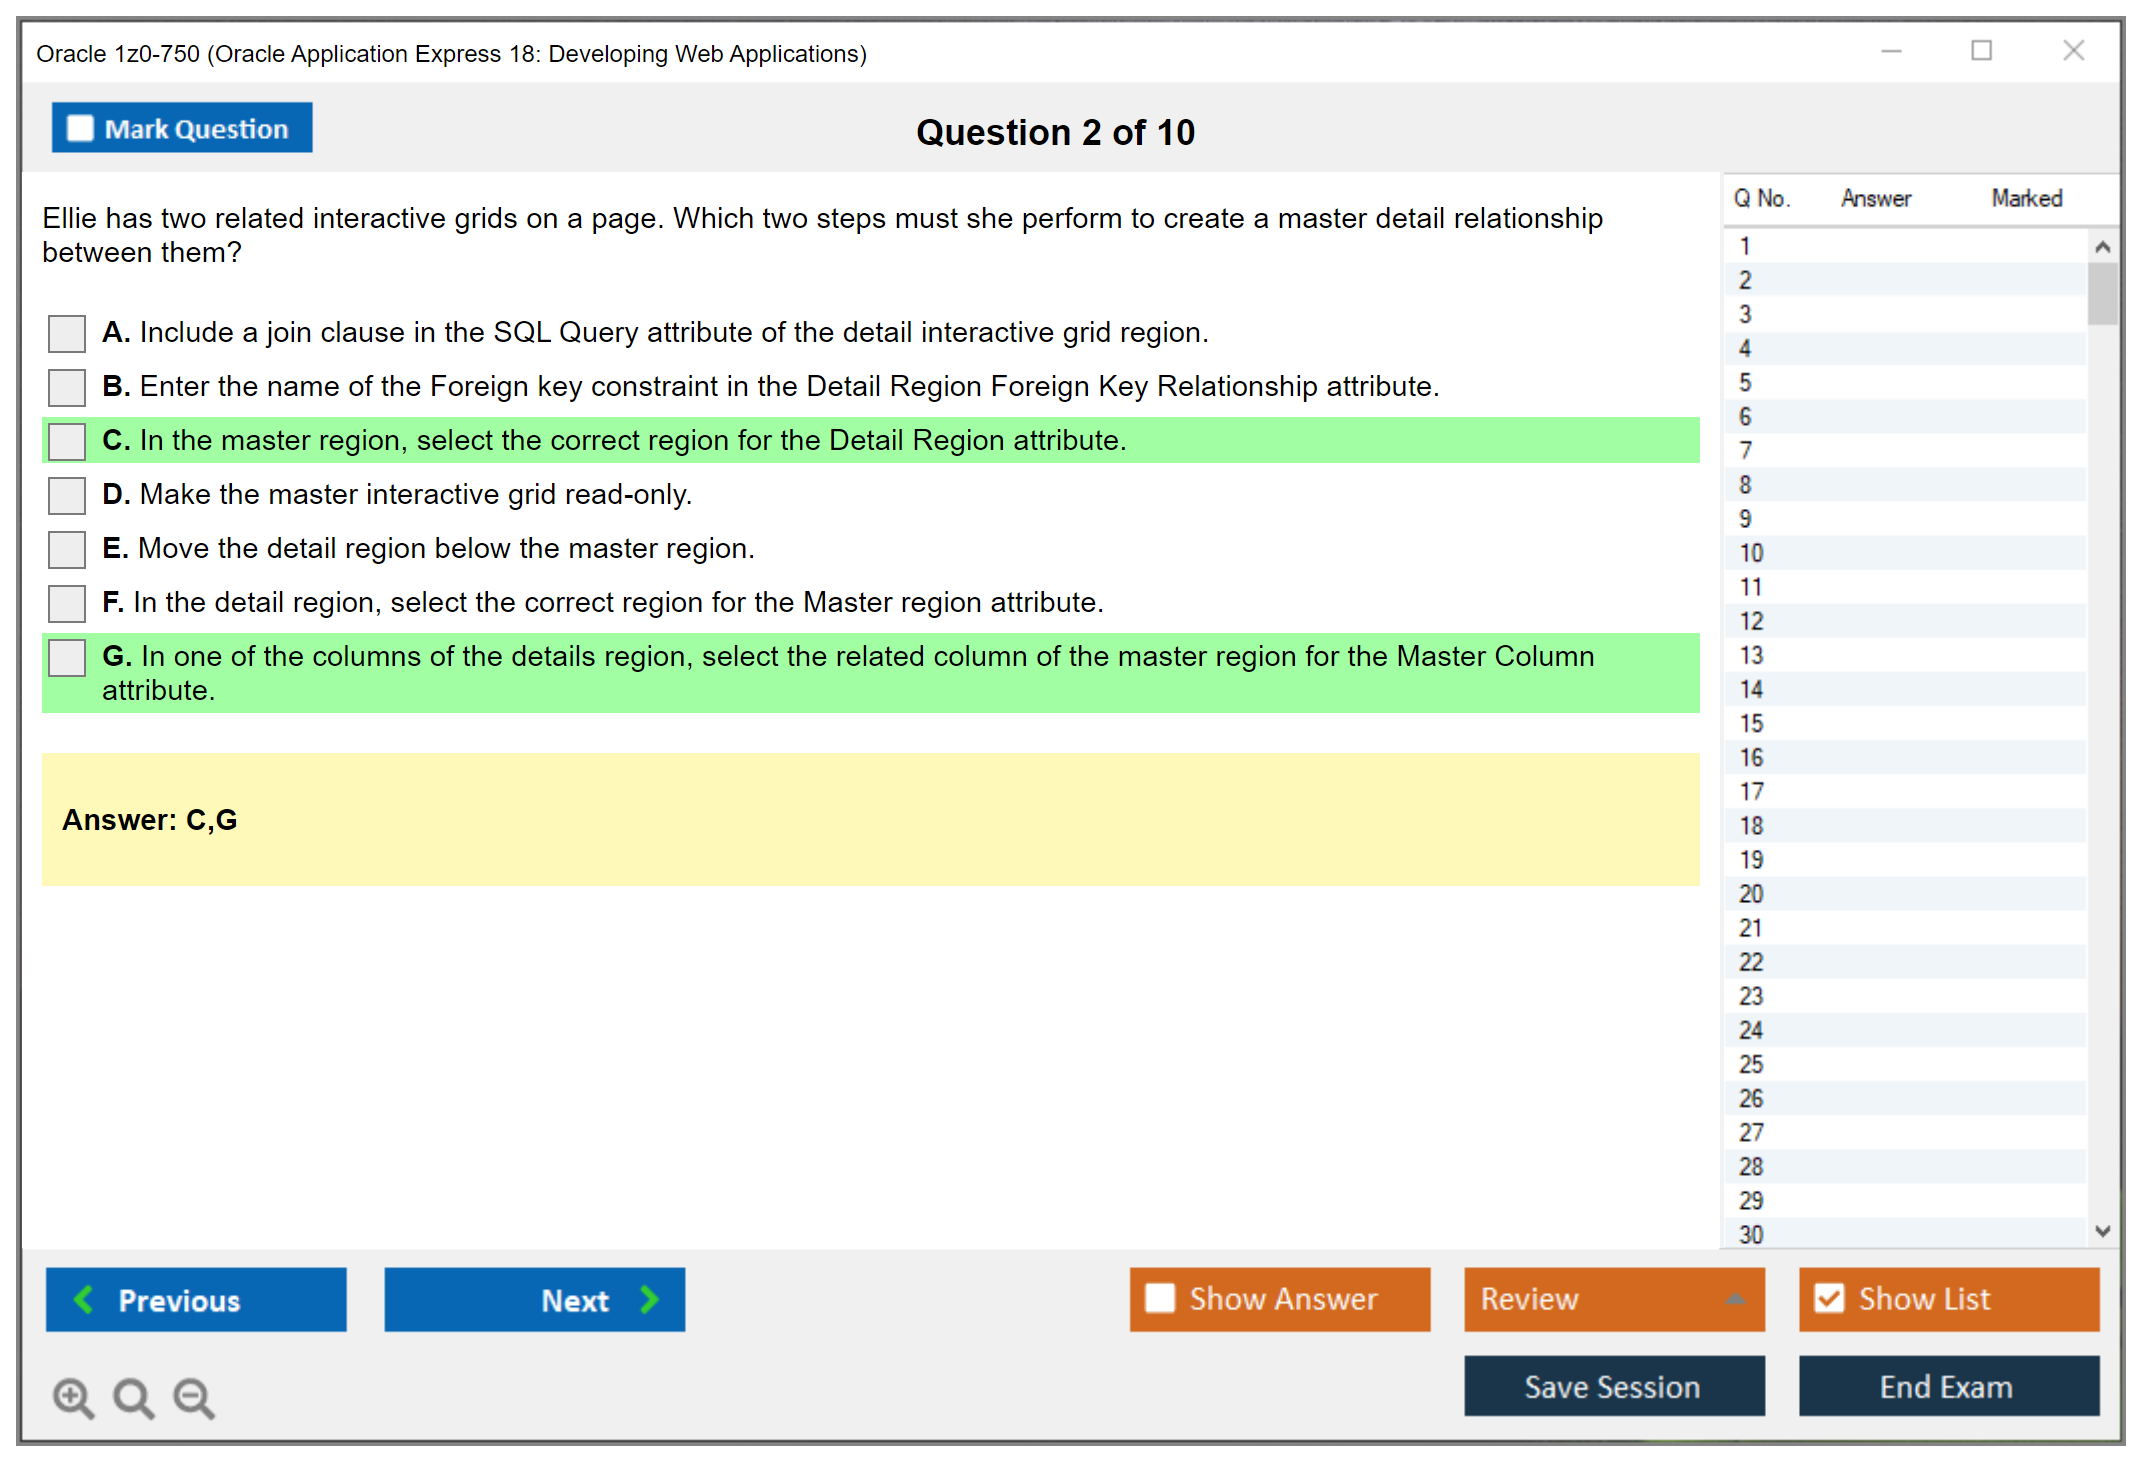Viewport: 2150px width, 1470px height.
Task: Click the question list scrollbar up arrow
Action: click(2103, 244)
